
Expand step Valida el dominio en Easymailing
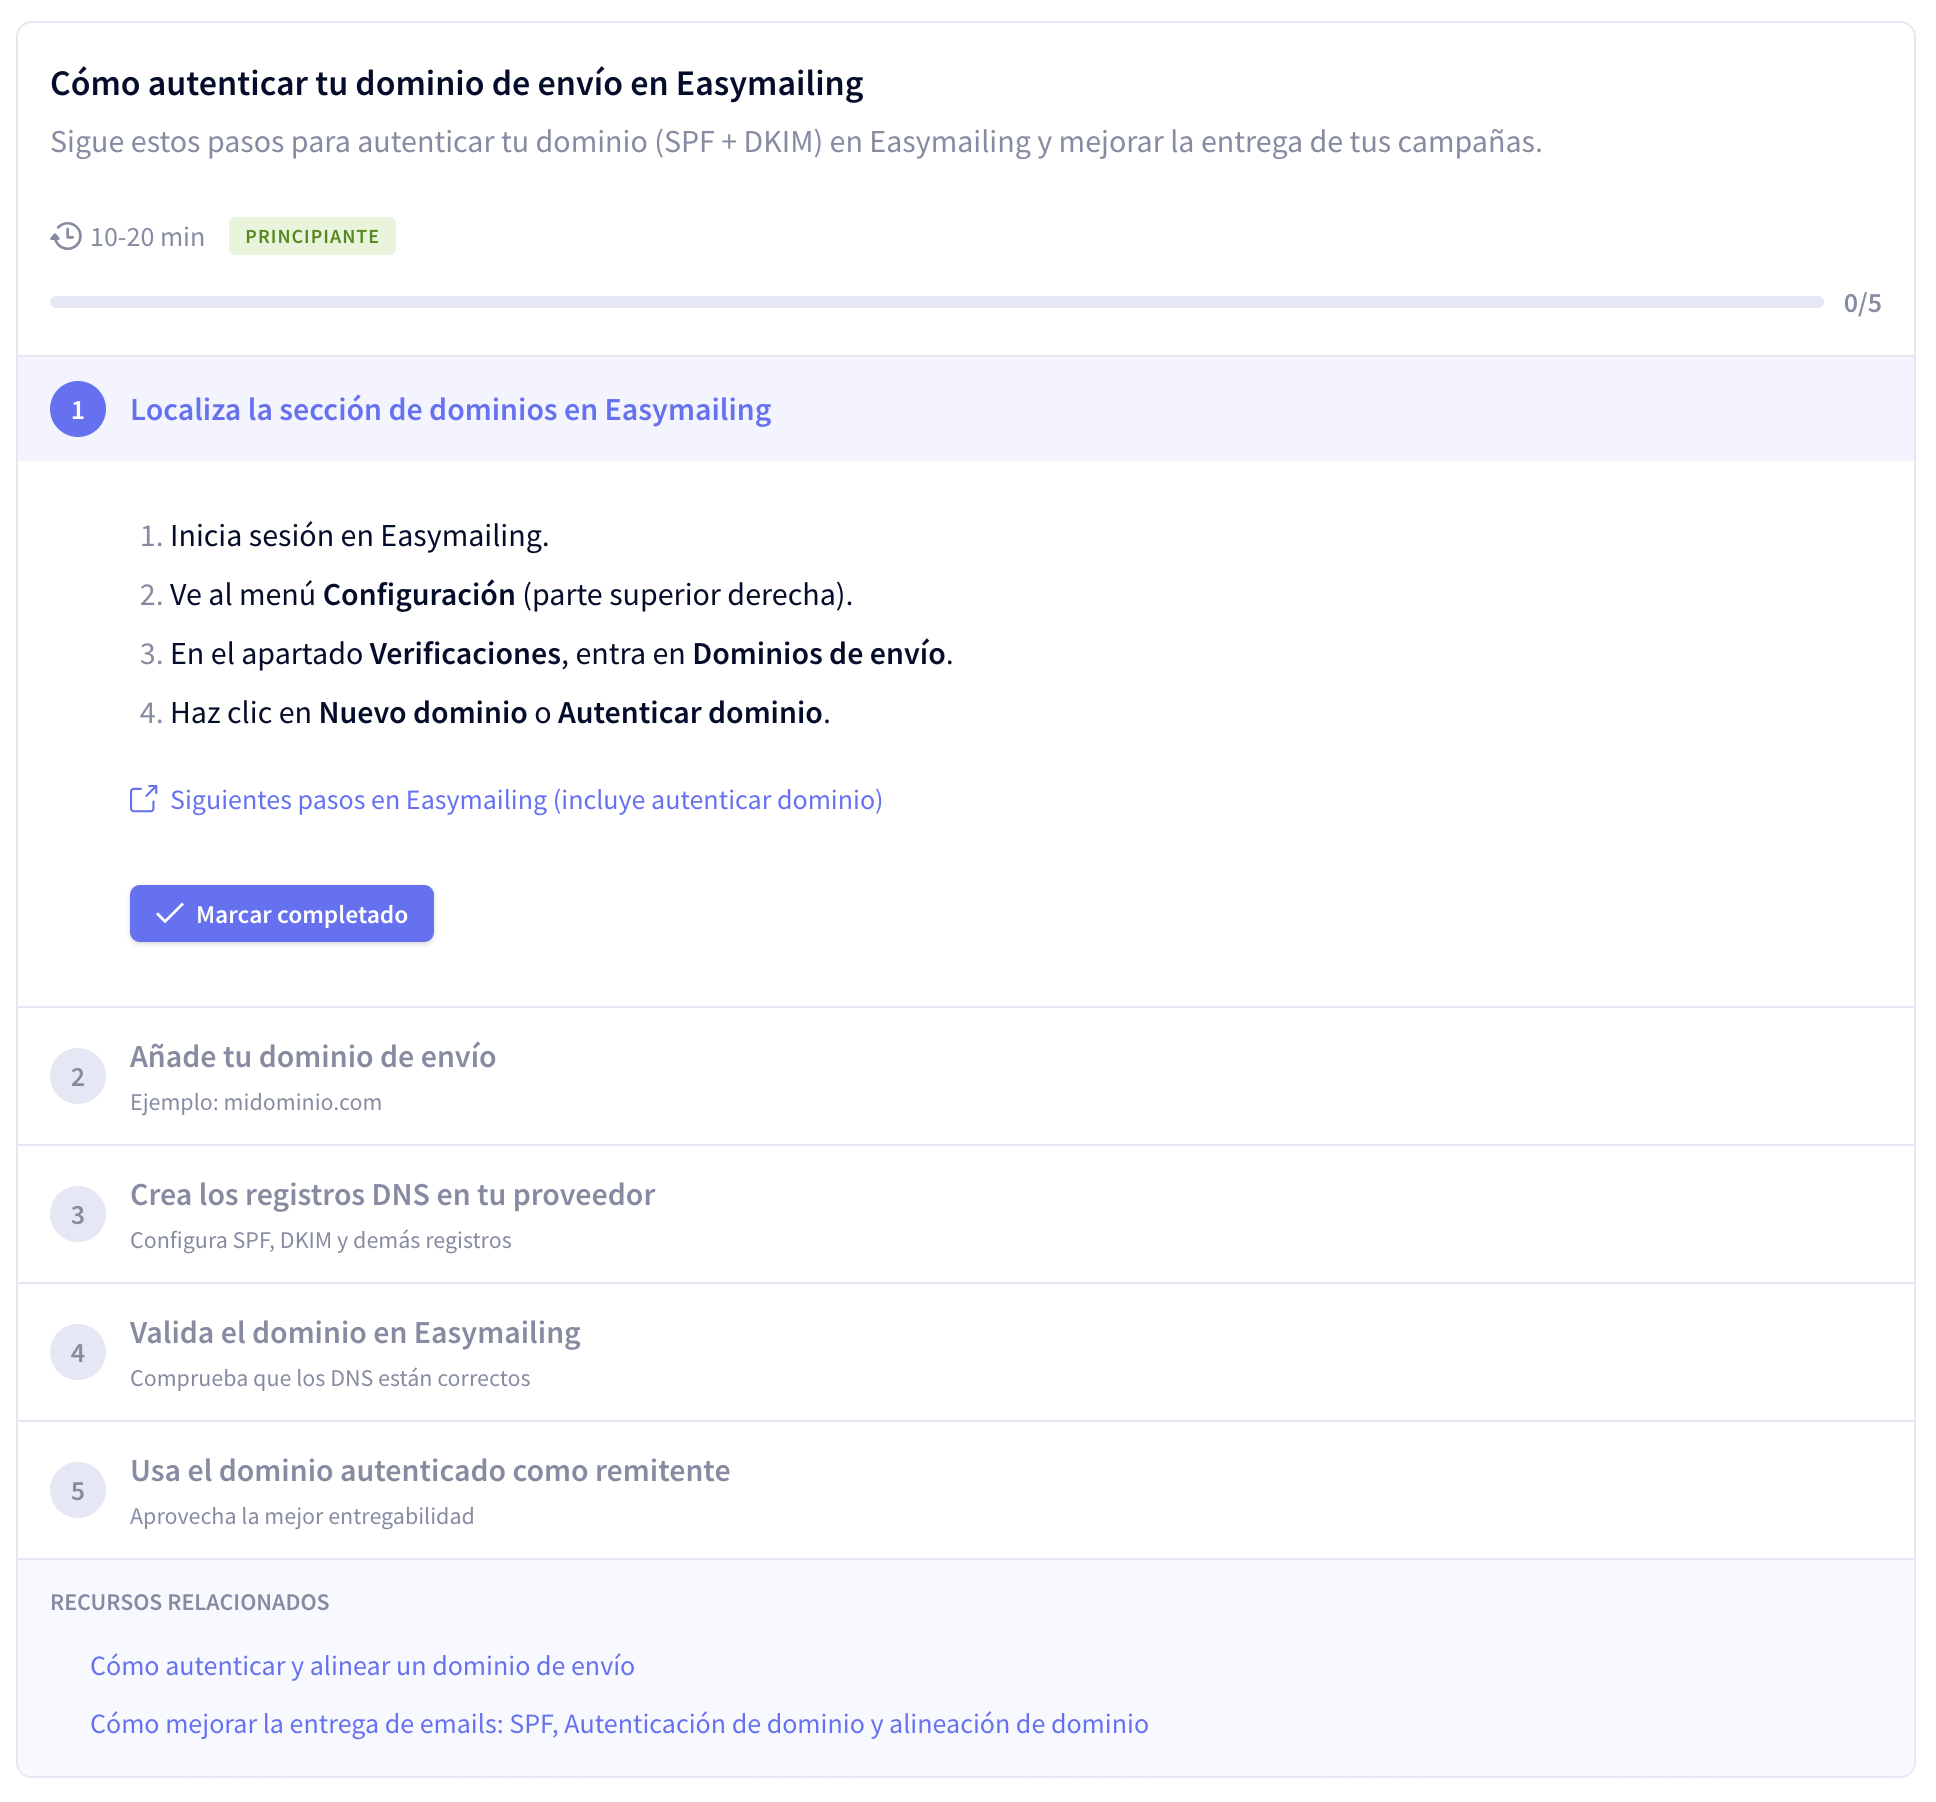(966, 1353)
